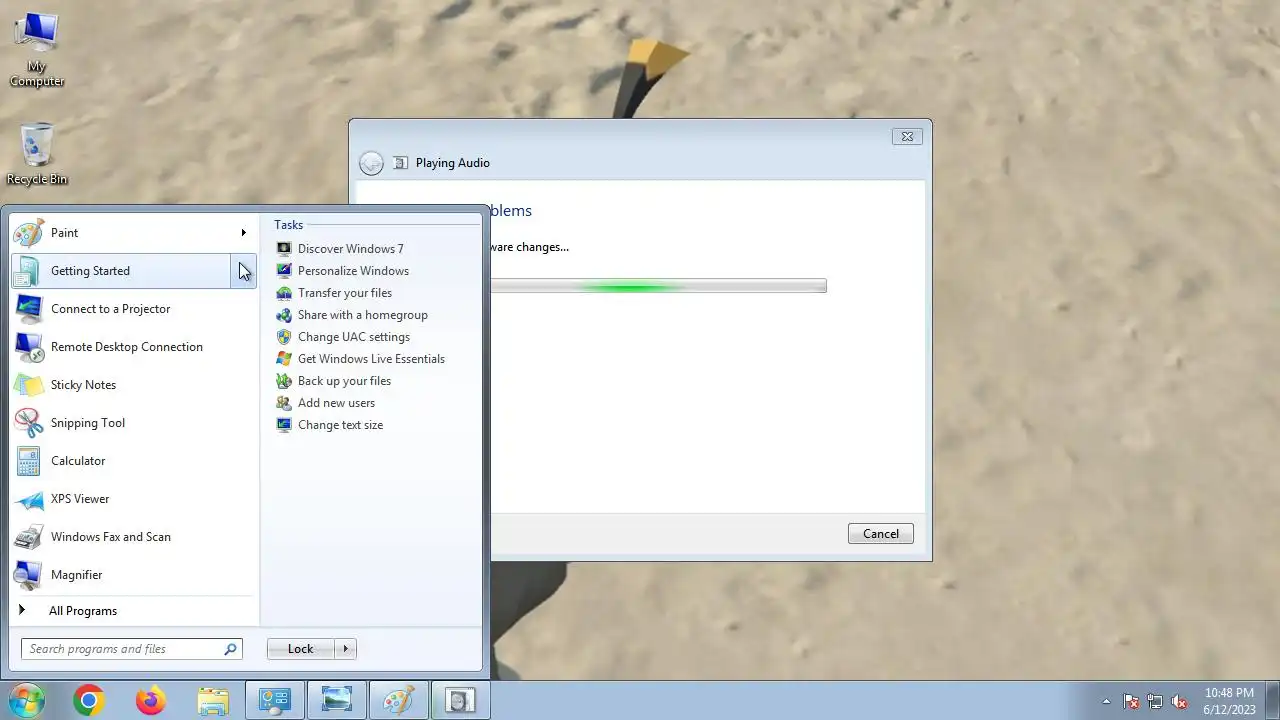Switch to the picture viewer taskbar item

[x=336, y=701]
